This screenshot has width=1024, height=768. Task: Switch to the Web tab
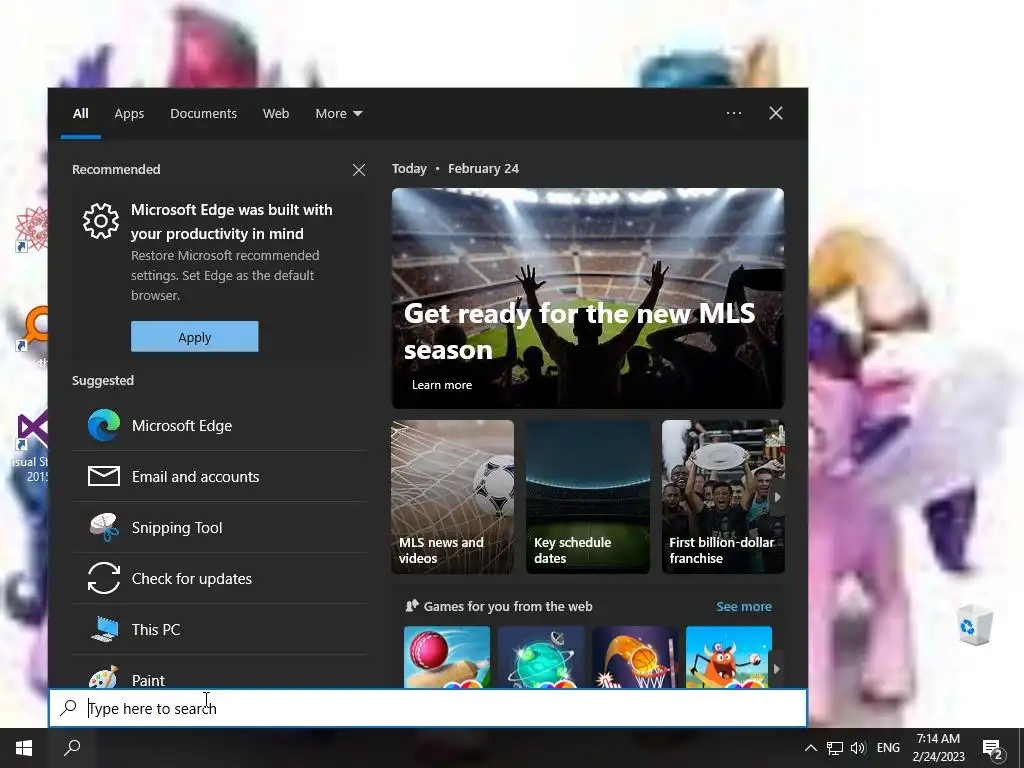276,114
